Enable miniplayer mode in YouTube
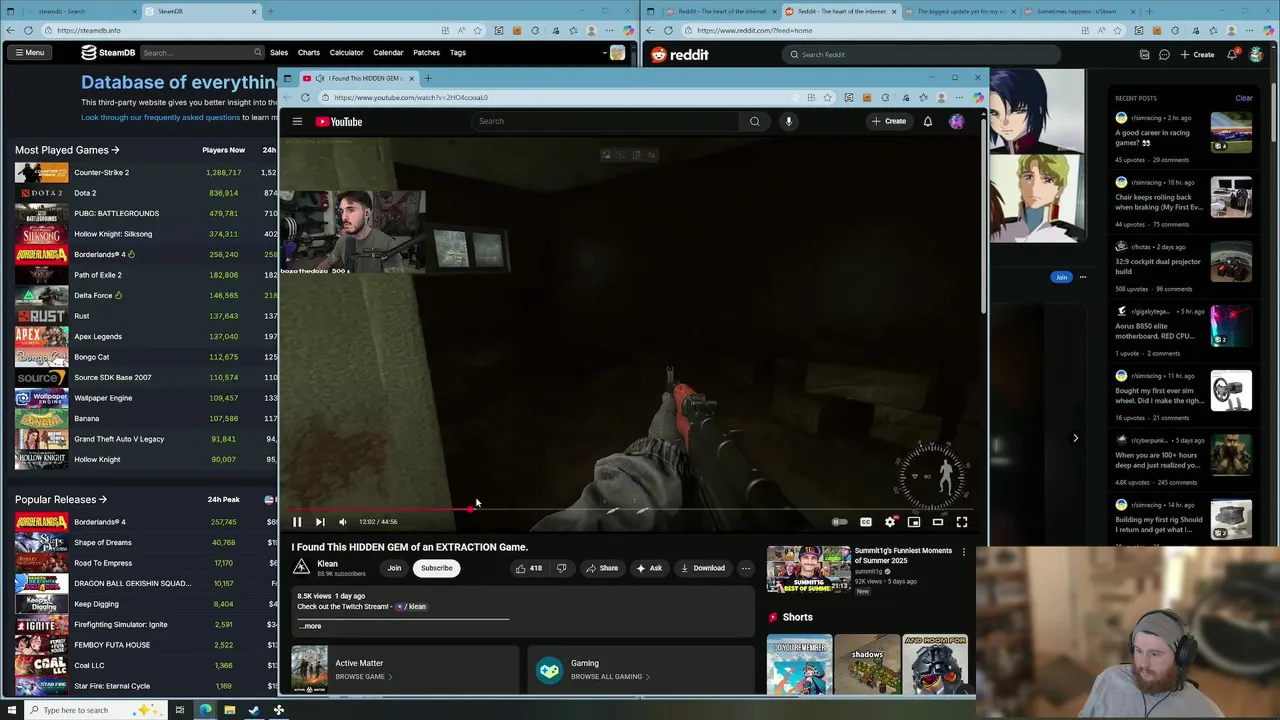This screenshot has height=720, width=1280. pos(914,522)
